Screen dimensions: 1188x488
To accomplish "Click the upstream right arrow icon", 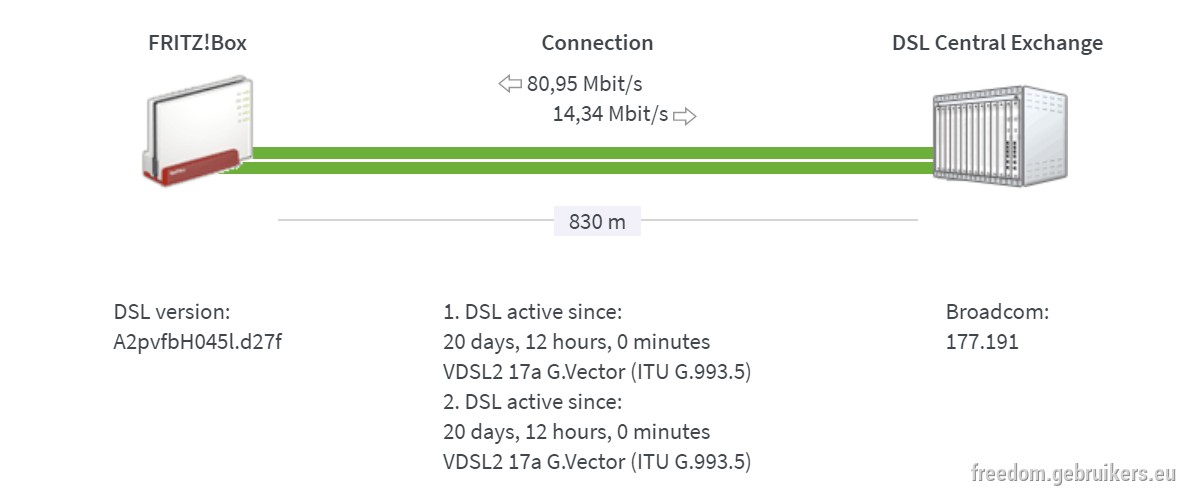I will tap(685, 115).
